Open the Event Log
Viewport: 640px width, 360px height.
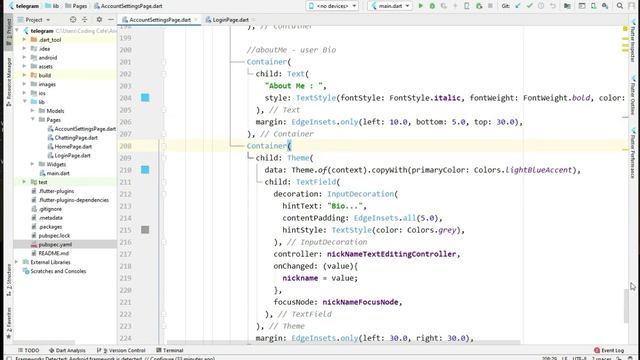pyautogui.click(x=609, y=350)
